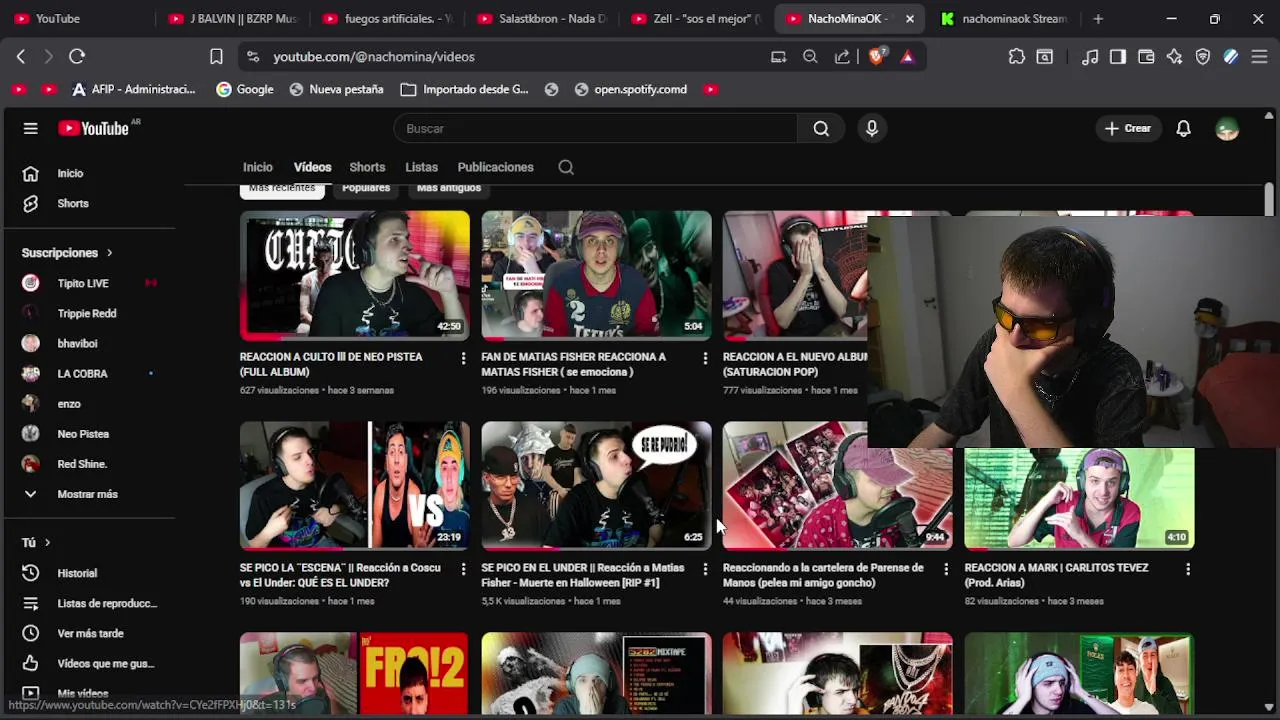
Task: Select the Más antiguos filter chip
Action: (x=449, y=189)
